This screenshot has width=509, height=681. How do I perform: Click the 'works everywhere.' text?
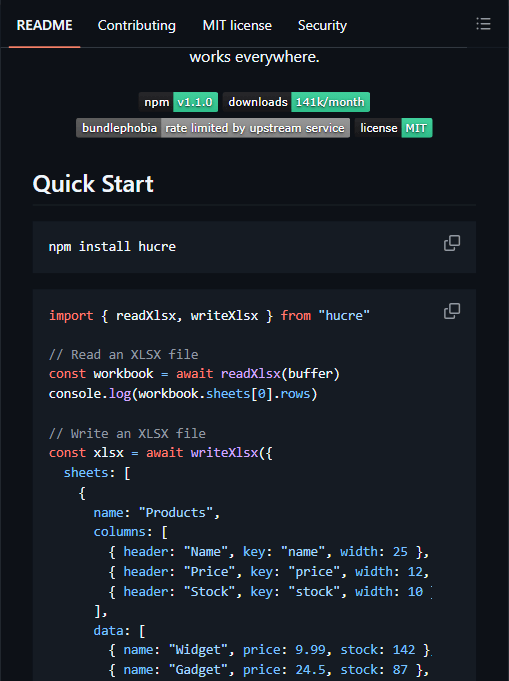click(254, 57)
